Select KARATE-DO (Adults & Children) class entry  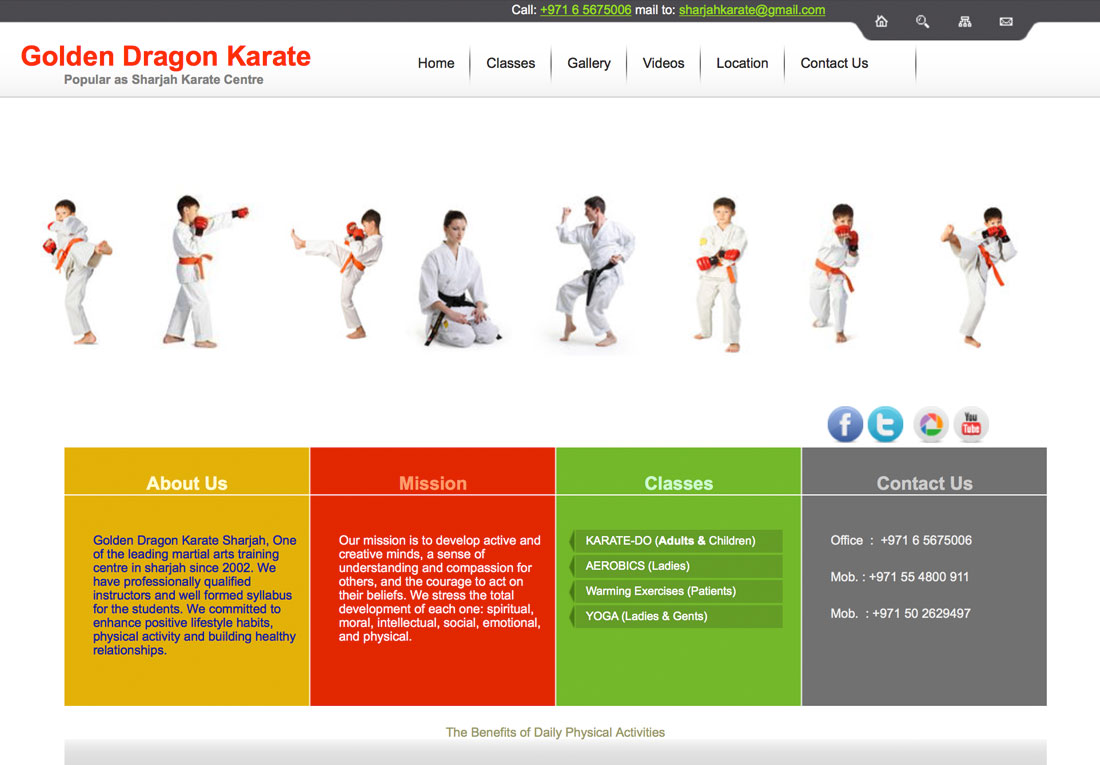(x=676, y=540)
